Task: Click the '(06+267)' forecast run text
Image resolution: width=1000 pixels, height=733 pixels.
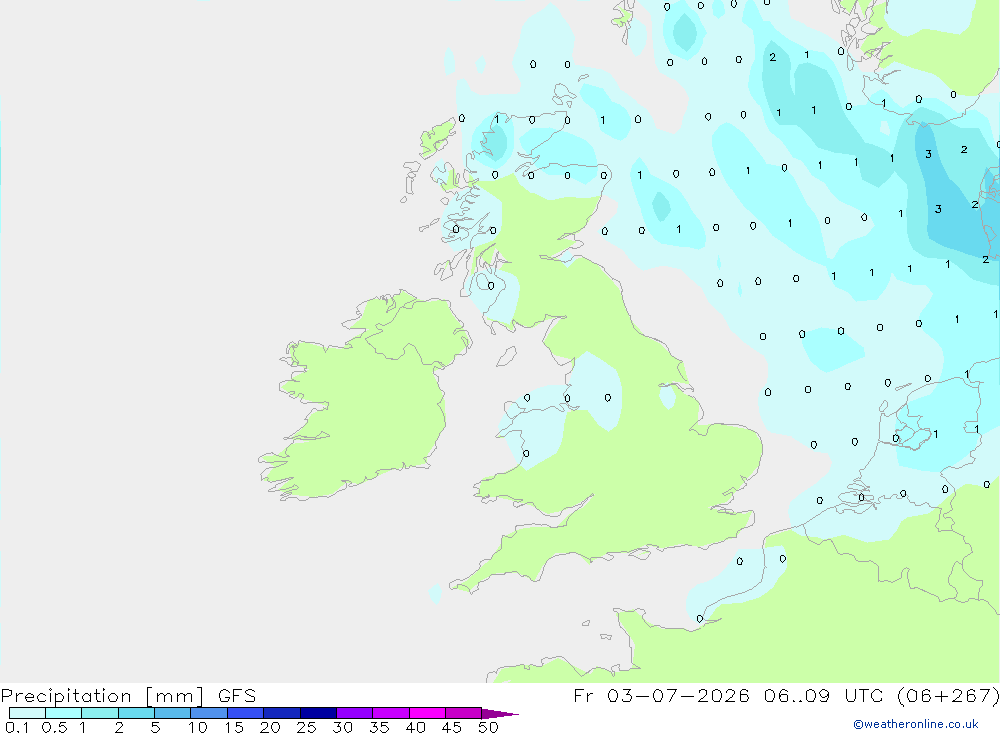Action: click(948, 695)
